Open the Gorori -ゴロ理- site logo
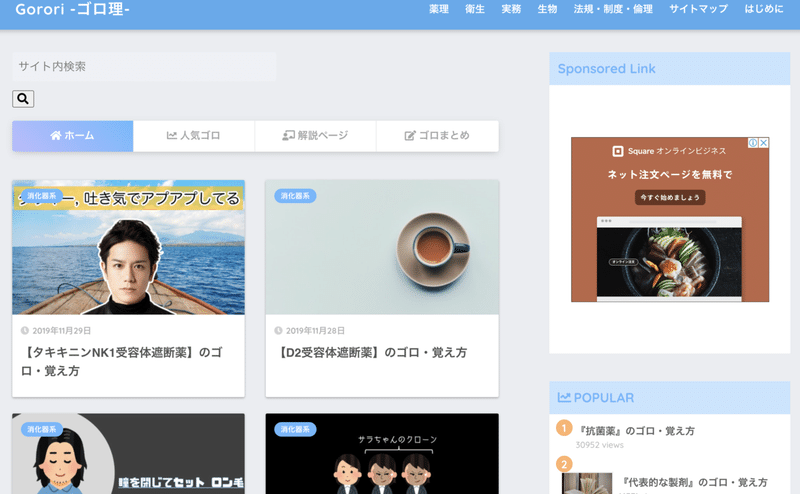The width and height of the screenshot is (800, 494). tap(72, 9)
